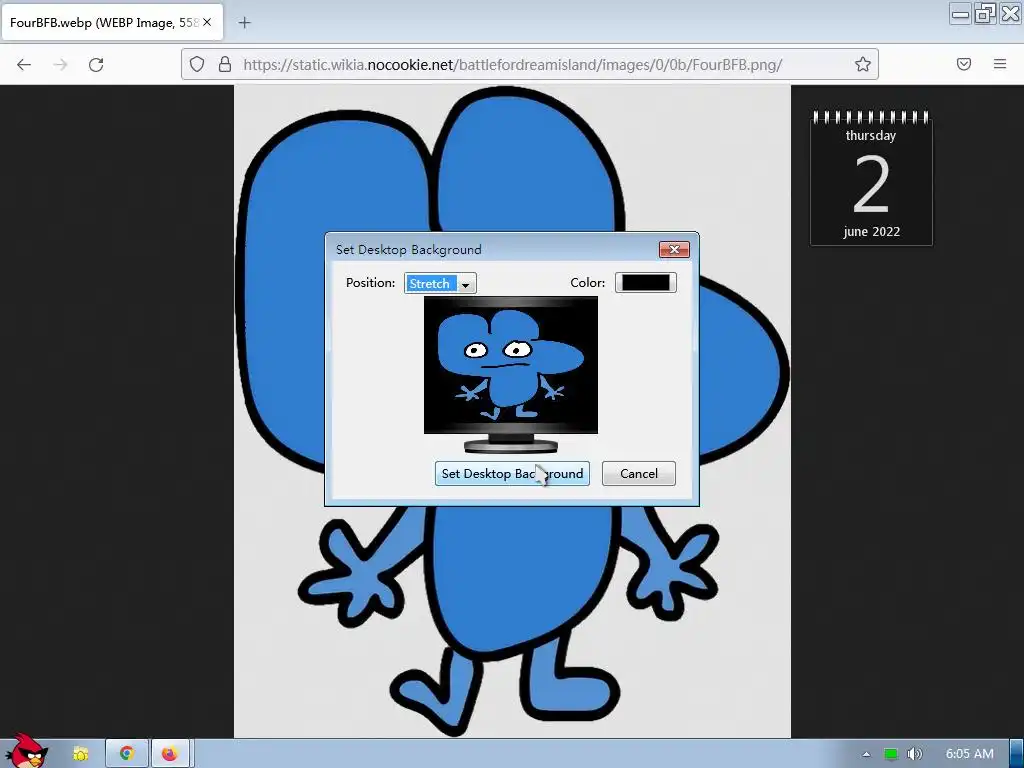Click the monitor preview thumbnail in dialog

click(x=511, y=374)
